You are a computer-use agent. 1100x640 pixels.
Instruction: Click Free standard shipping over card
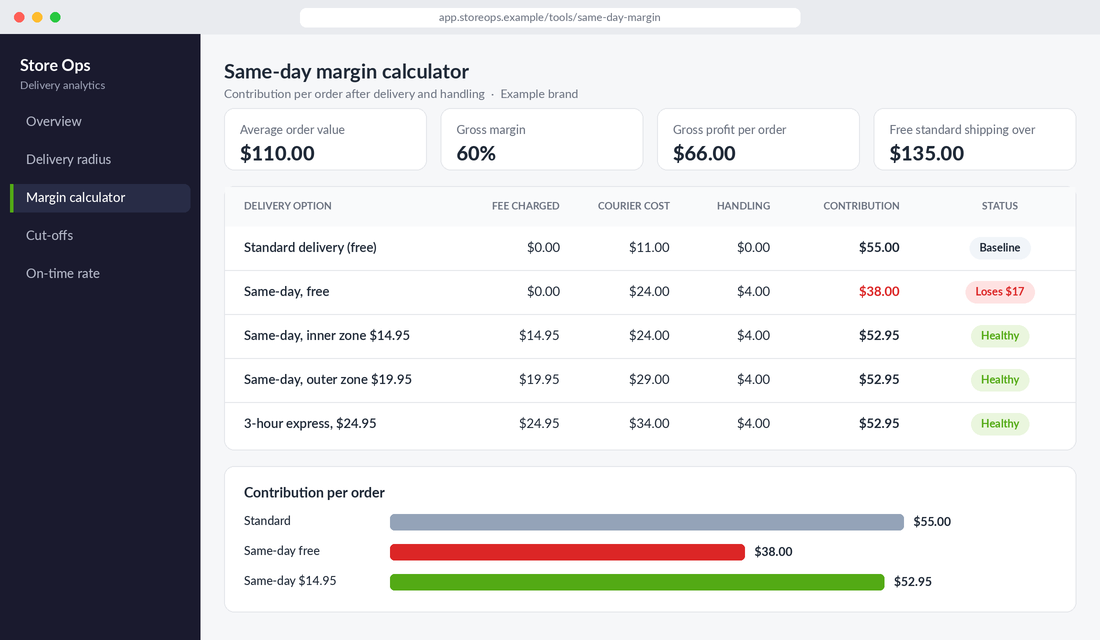click(974, 139)
